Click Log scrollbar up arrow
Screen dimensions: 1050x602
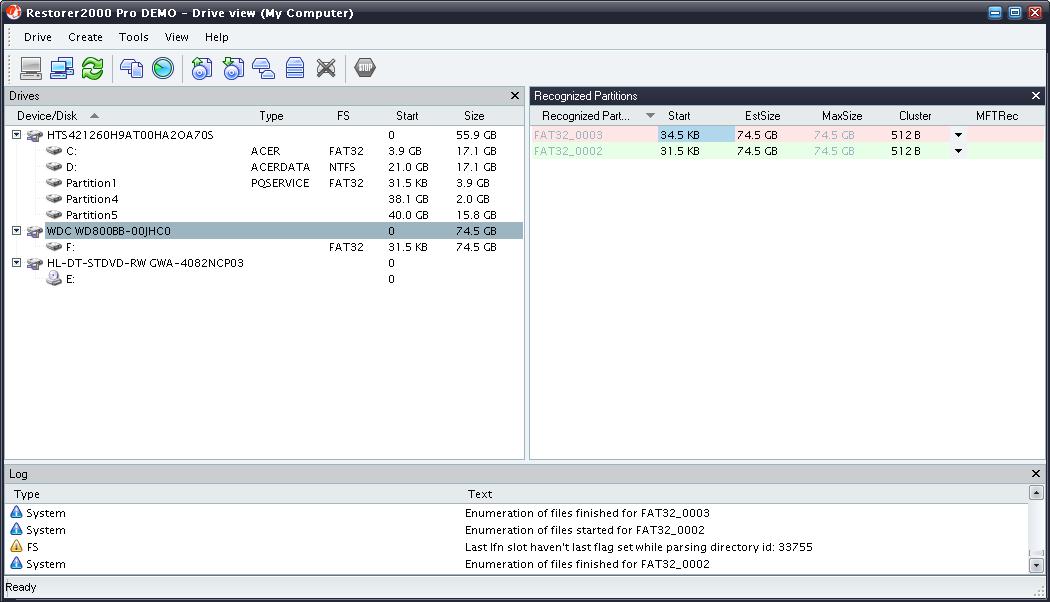tap(1036, 493)
